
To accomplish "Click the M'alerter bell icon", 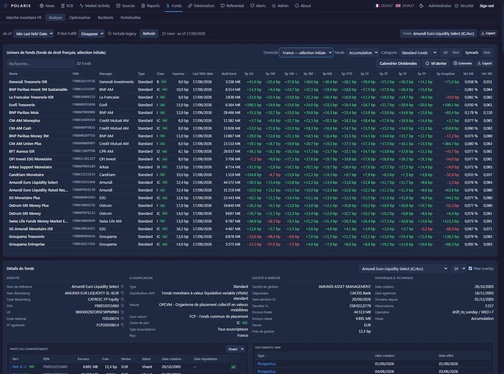I will (x=427, y=63).
